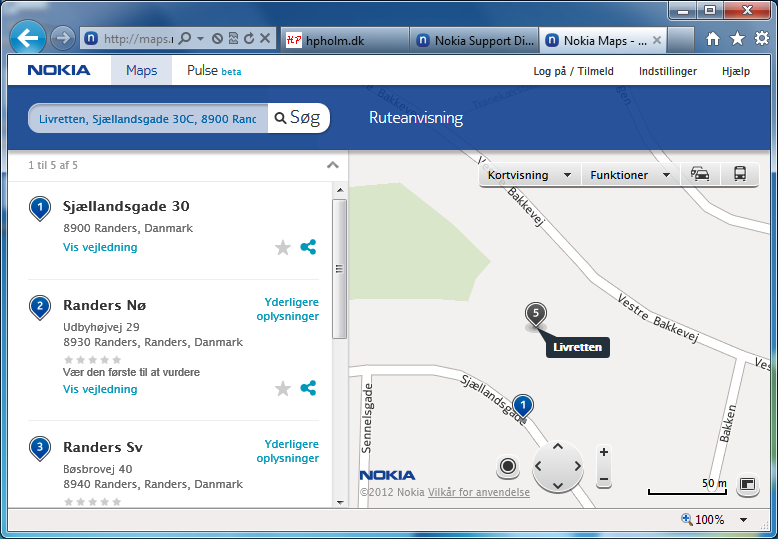Close the Nokia Maps tab
The height and width of the screenshot is (539, 778).
[x=657, y=40]
